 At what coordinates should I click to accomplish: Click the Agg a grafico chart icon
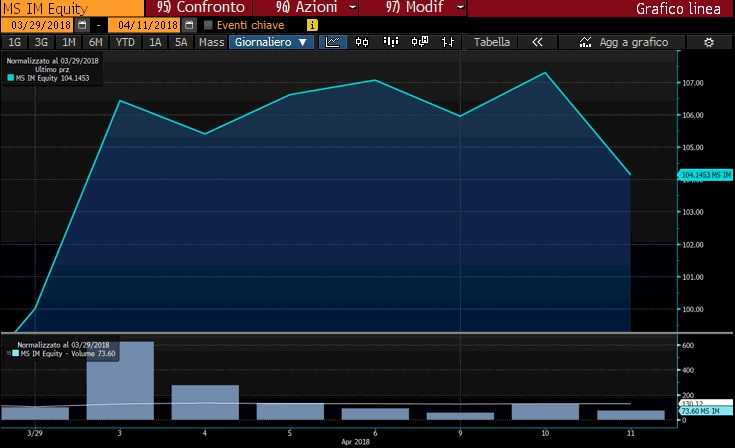click(x=585, y=43)
